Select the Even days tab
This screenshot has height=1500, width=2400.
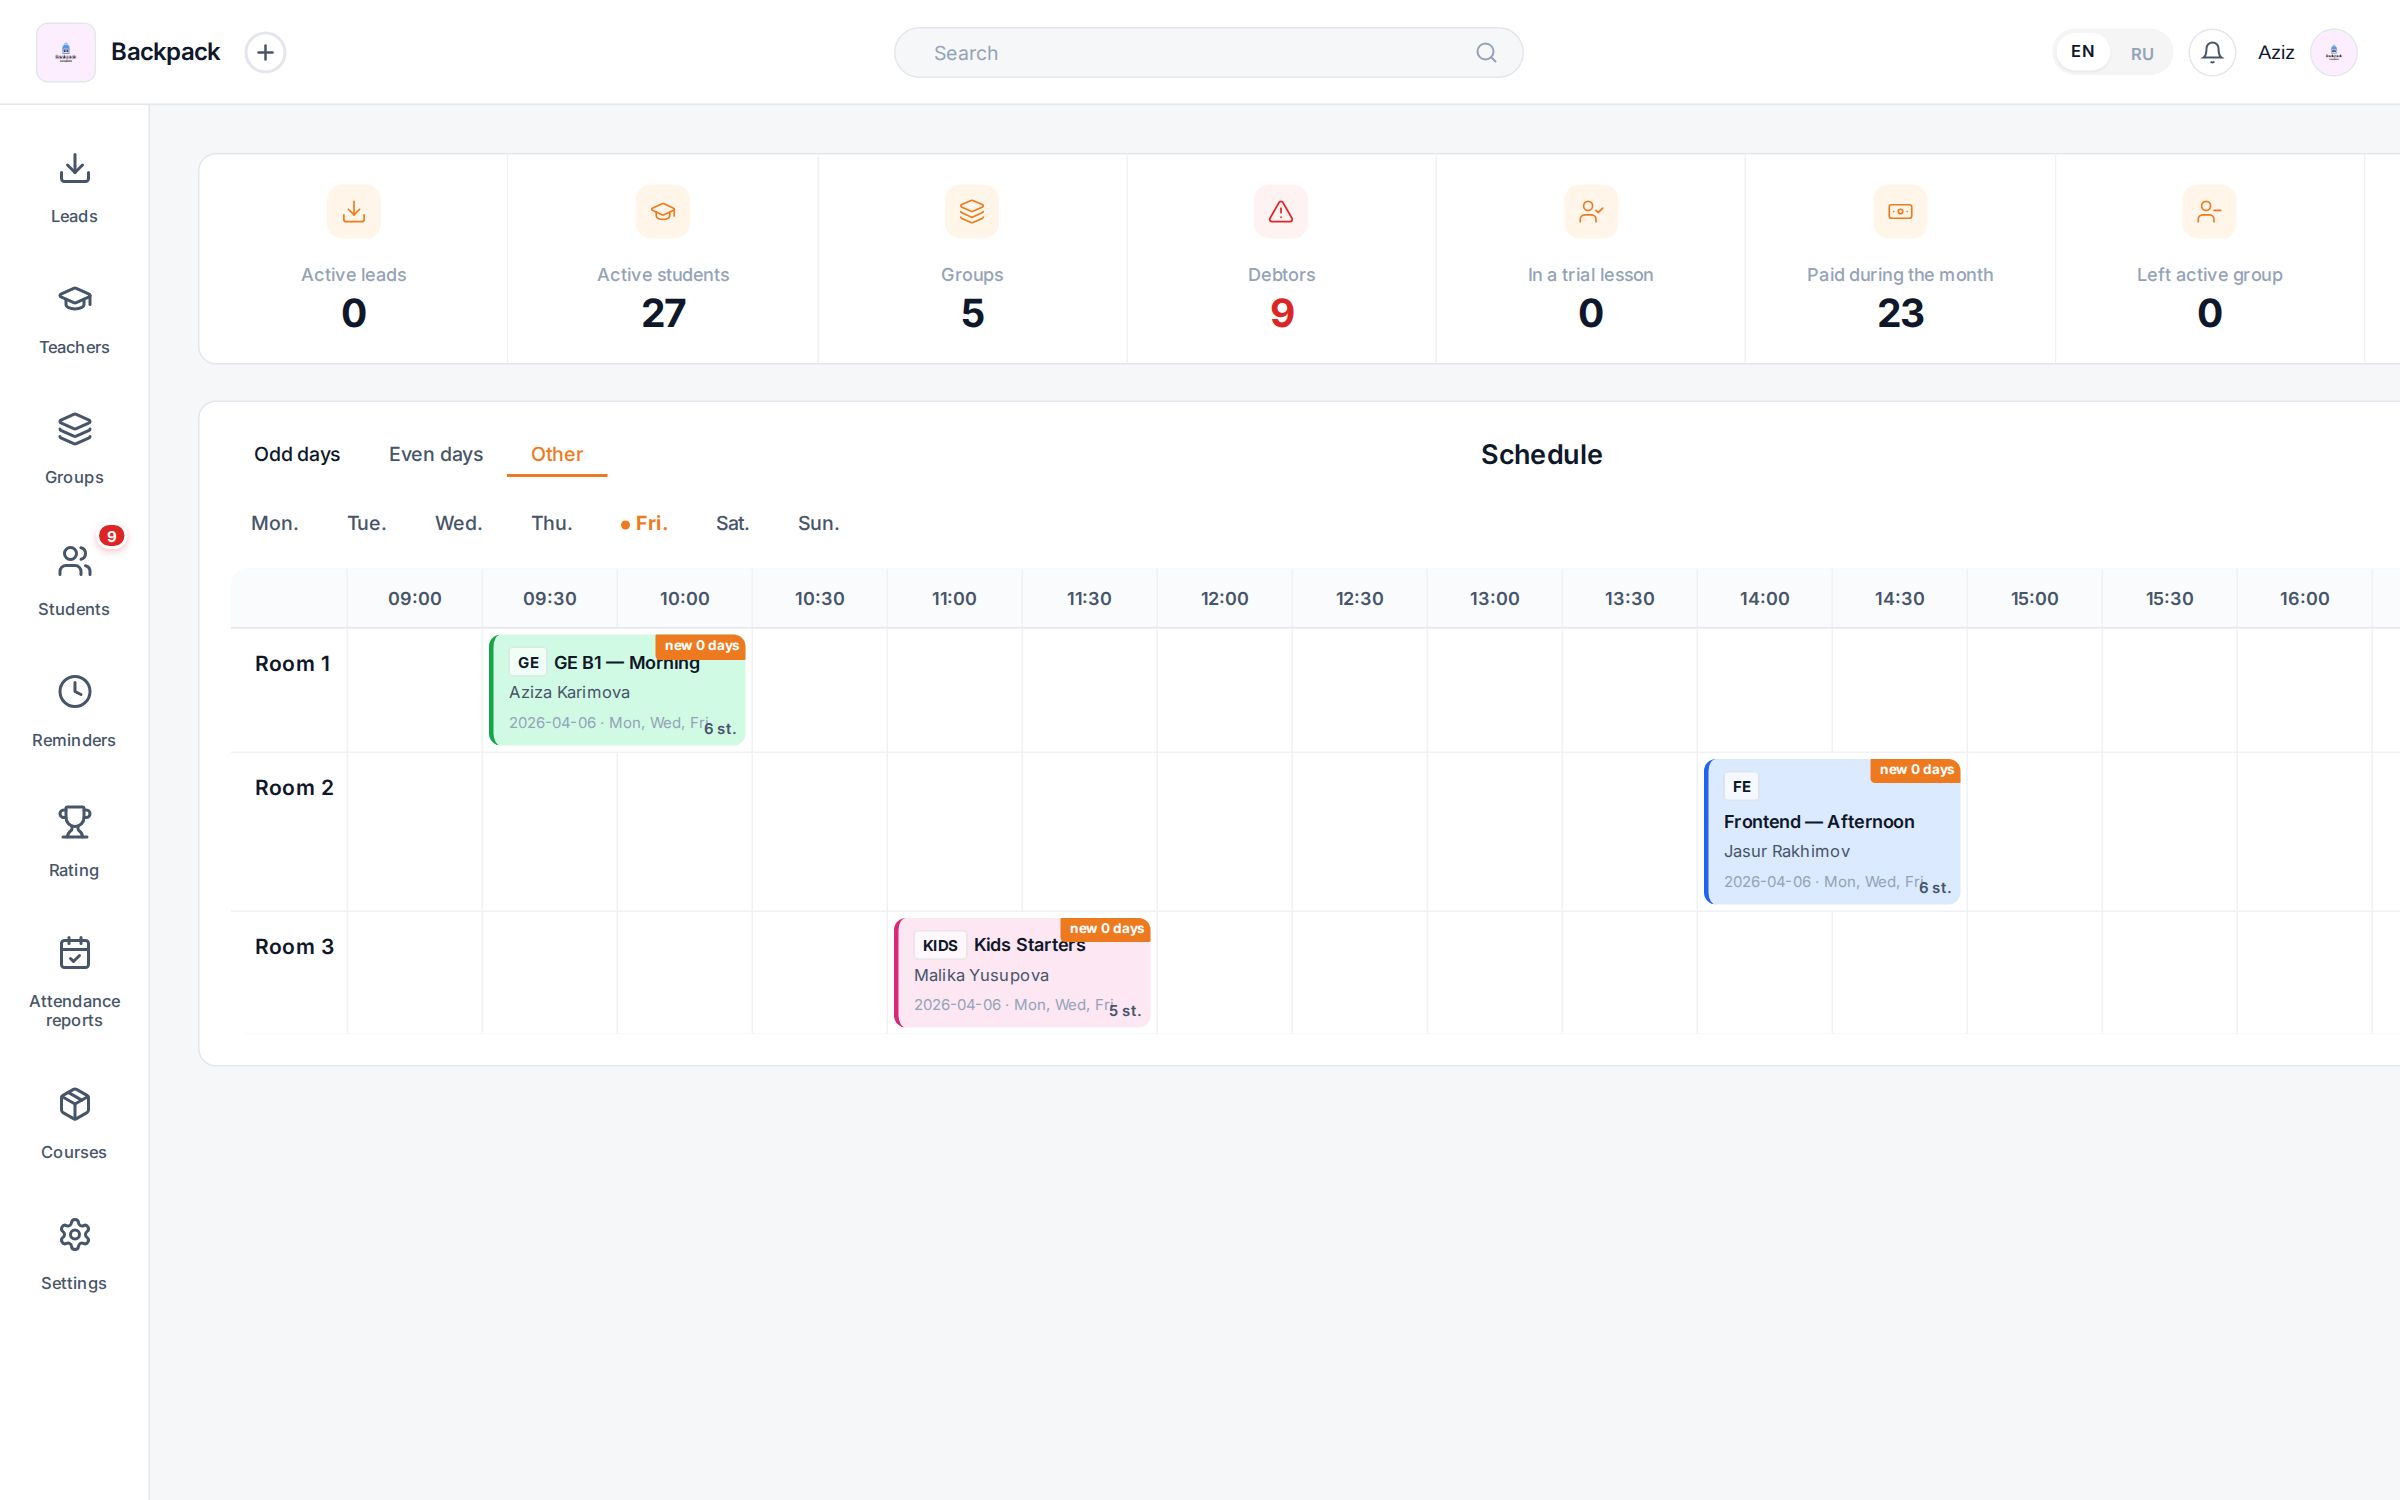(x=436, y=454)
